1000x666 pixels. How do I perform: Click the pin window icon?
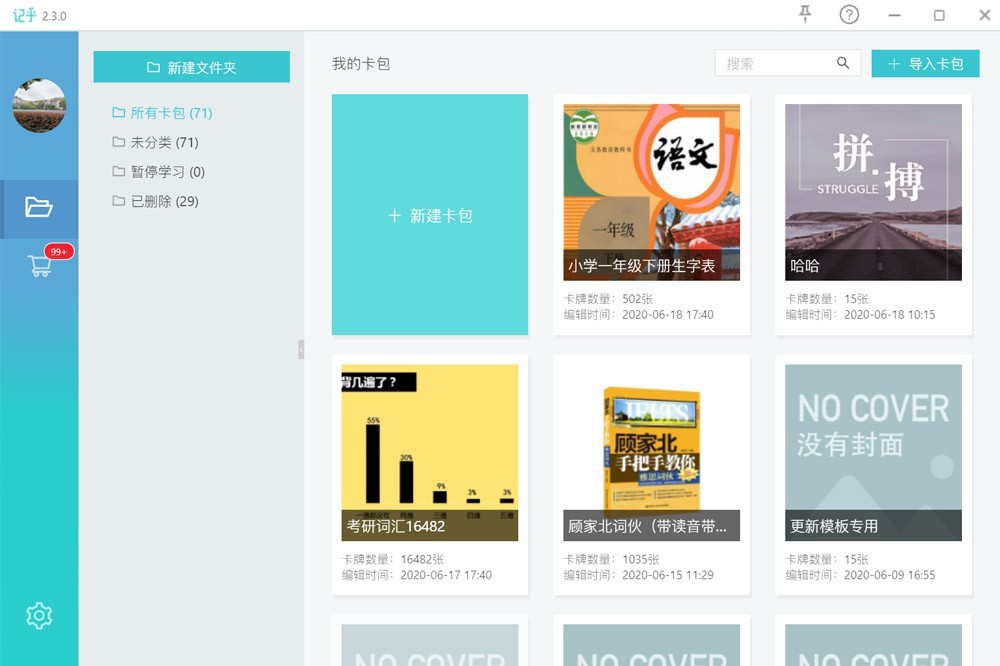pos(805,14)
